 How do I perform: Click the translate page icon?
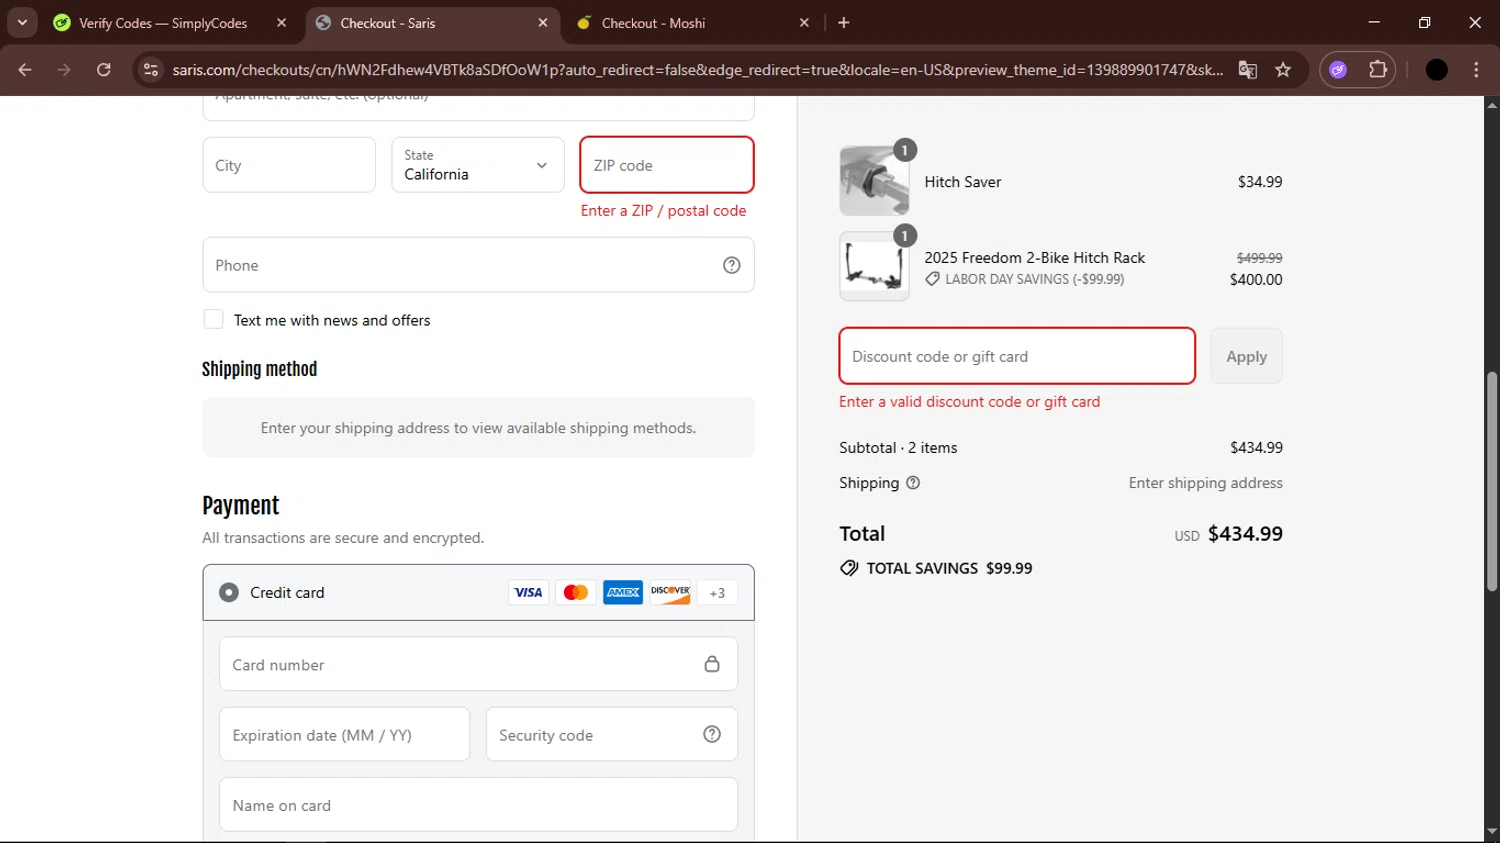[1247, 70]
